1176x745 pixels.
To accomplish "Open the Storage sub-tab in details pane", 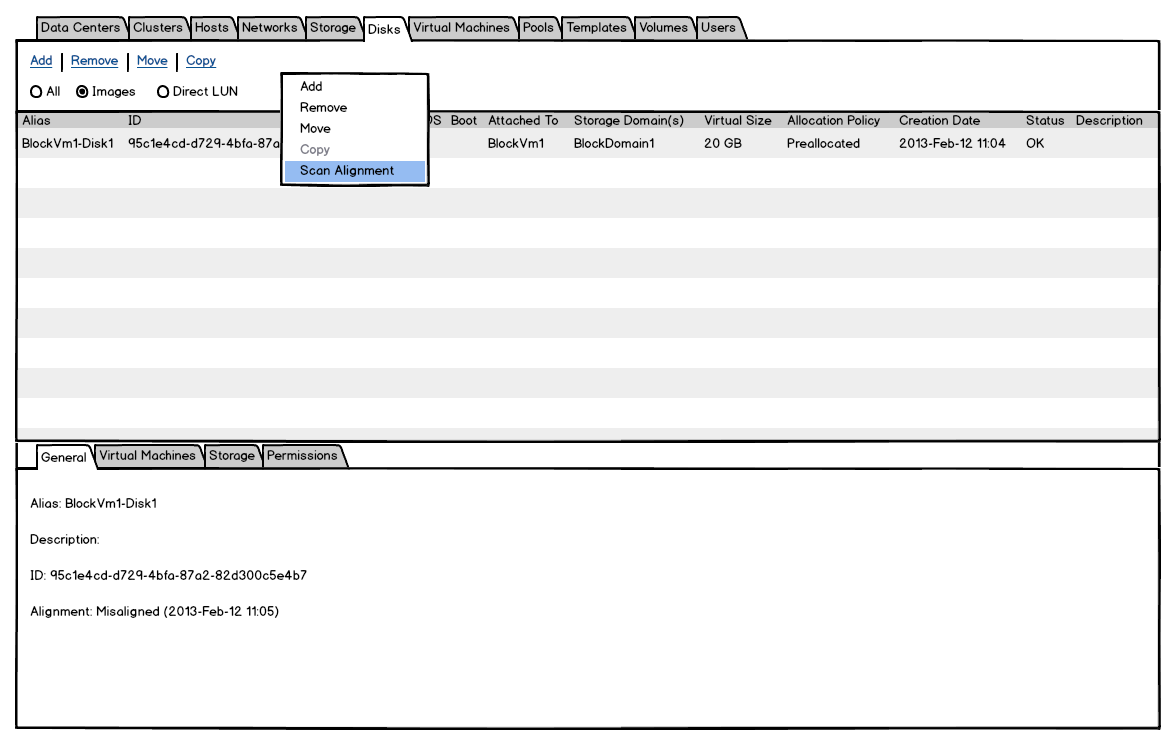I will click(x=231, y=456).
